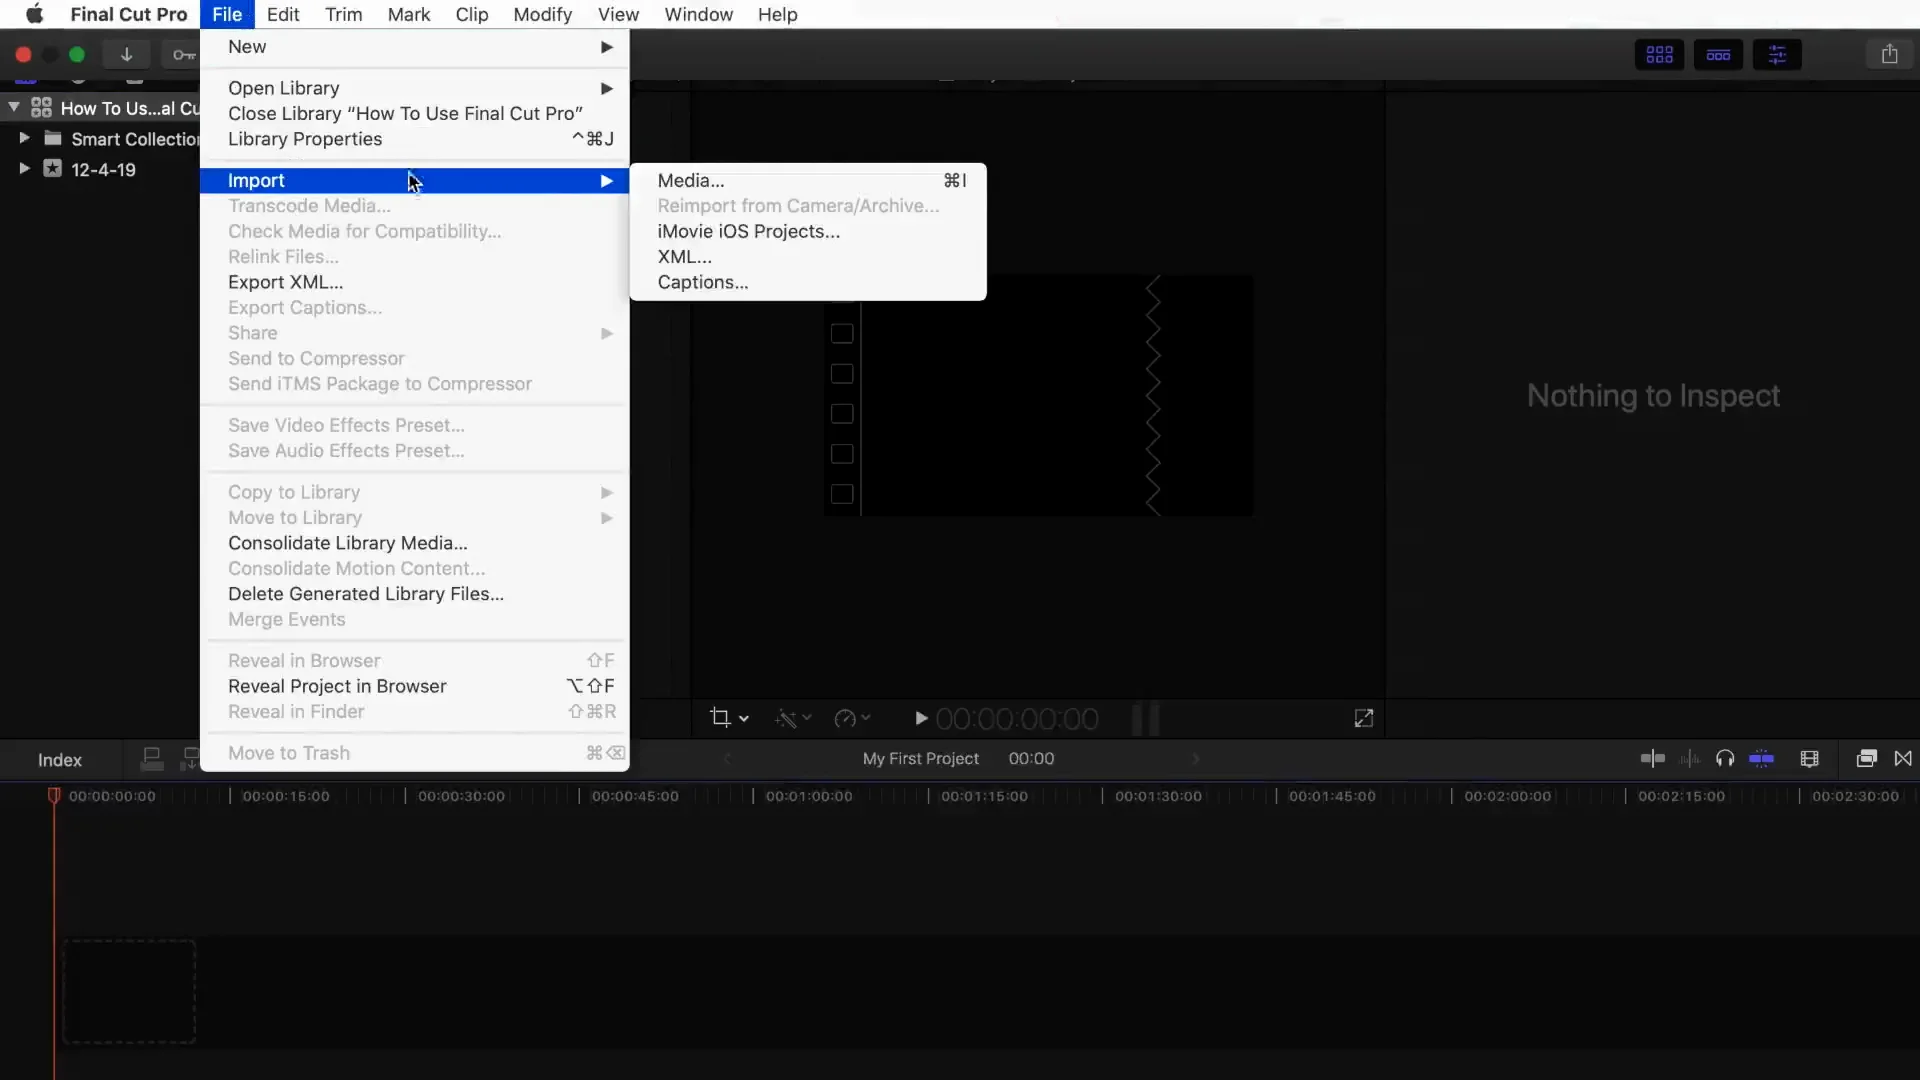Click the viewer play button
The width and height of the screenshot is (1920, 1080).
[x=921, y=718]
